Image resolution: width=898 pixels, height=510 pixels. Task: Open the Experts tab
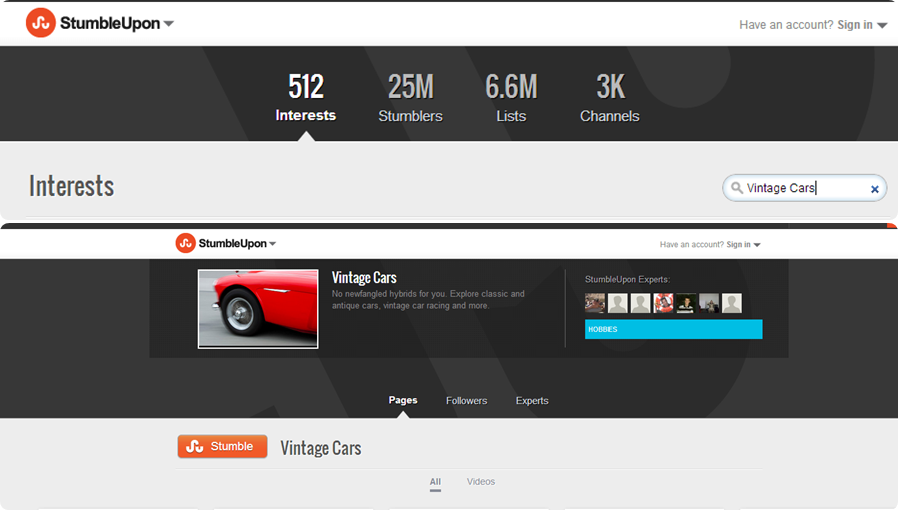tap(532, 401)
